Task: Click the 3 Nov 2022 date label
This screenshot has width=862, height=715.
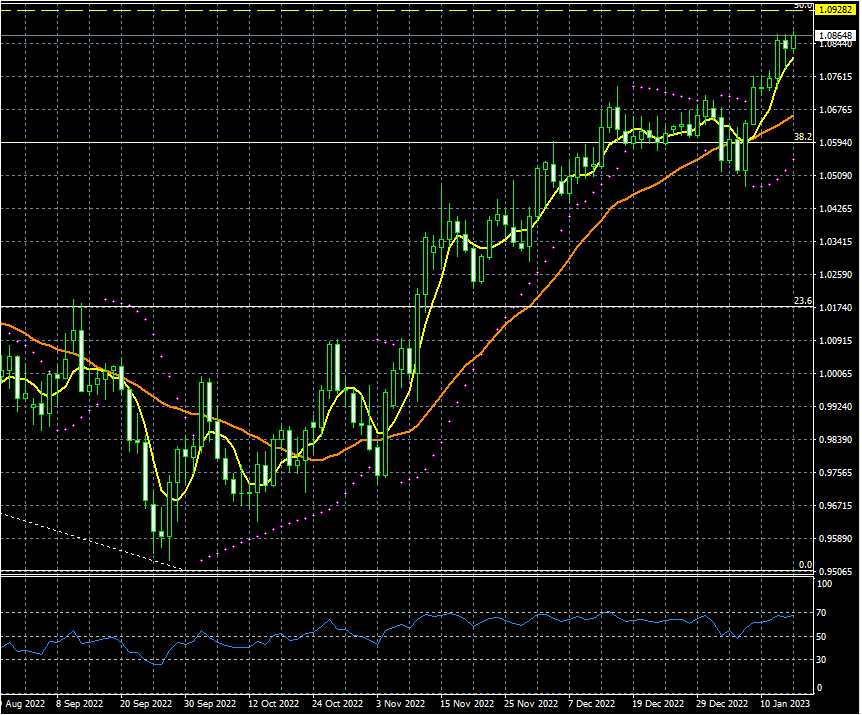Action: 400,703
